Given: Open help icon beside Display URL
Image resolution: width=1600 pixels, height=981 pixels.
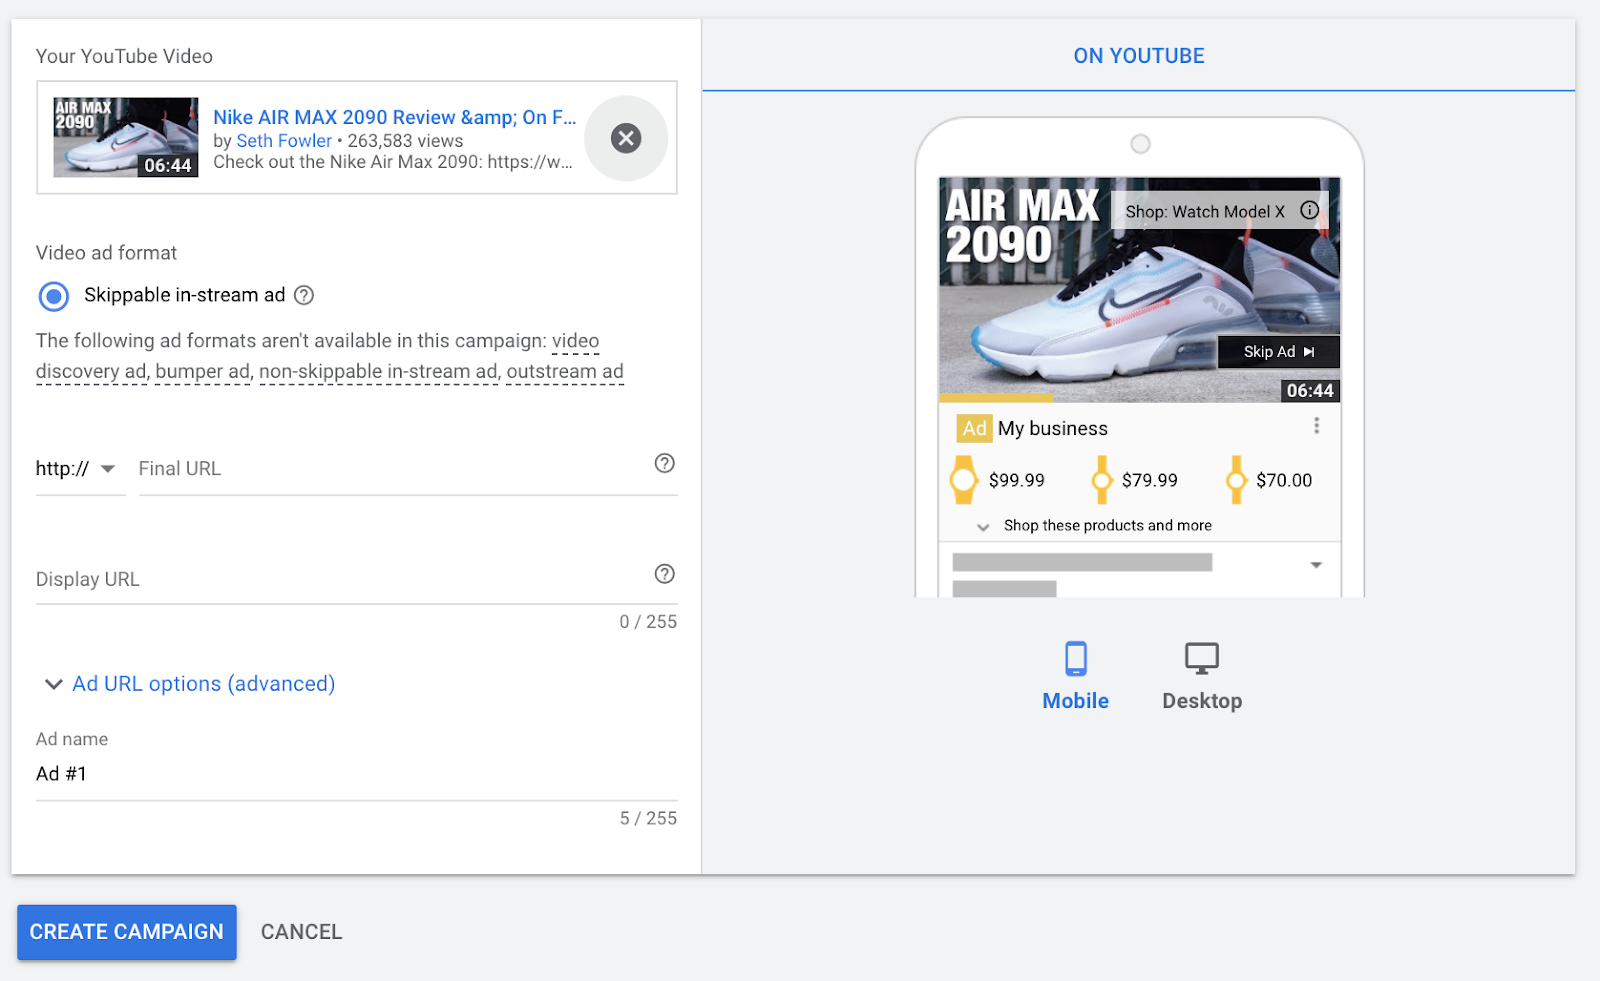Looking at the screenshot, I should point(665,574).
